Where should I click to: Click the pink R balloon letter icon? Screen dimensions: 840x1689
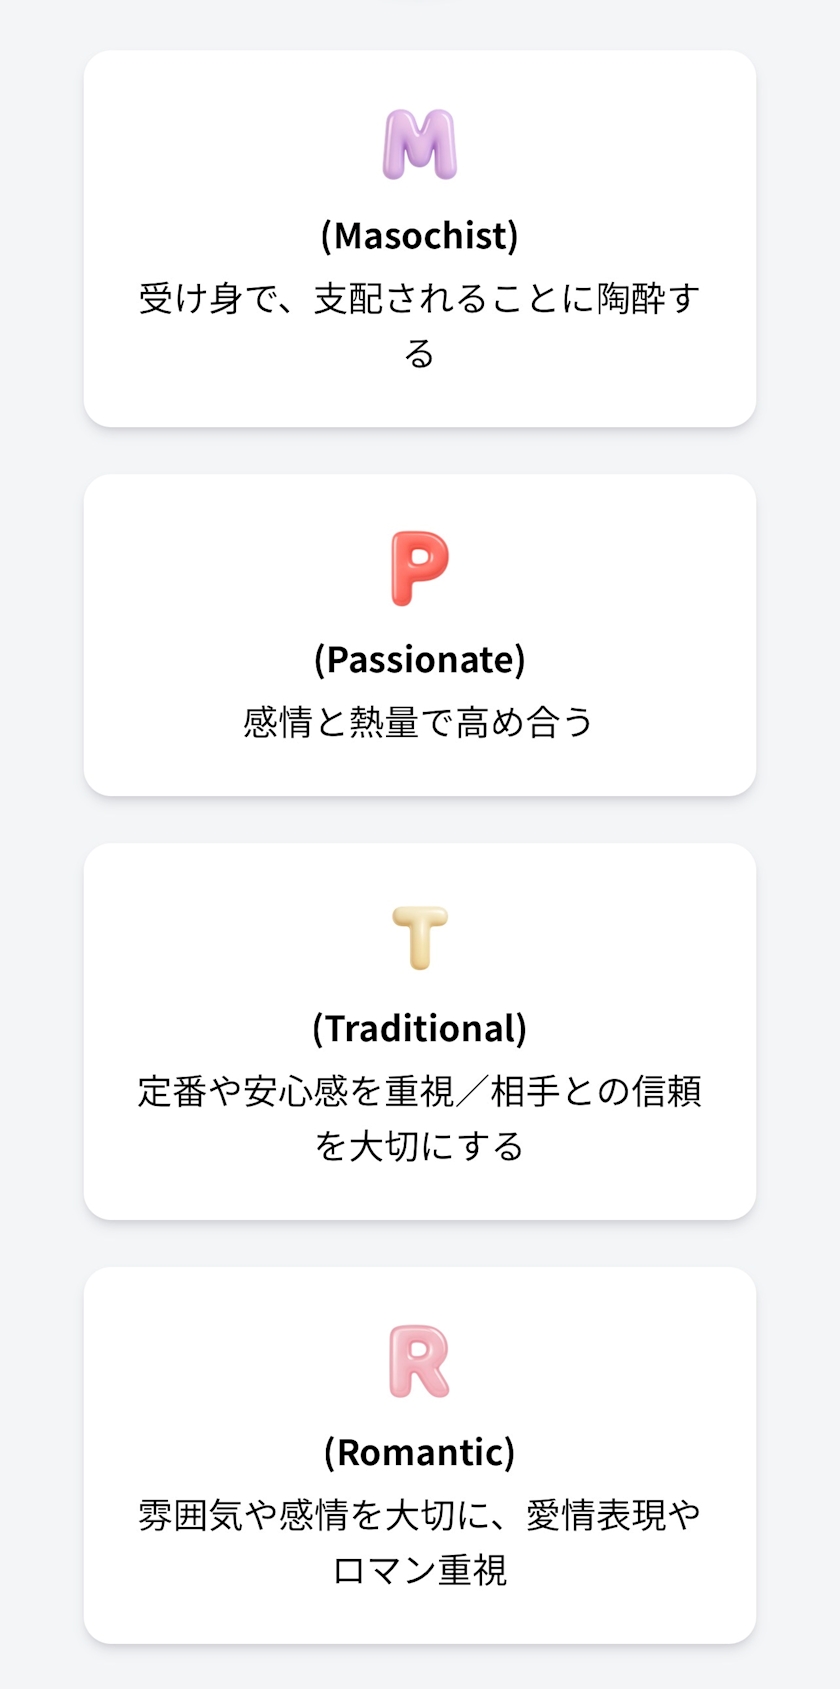click(420, 1361)
